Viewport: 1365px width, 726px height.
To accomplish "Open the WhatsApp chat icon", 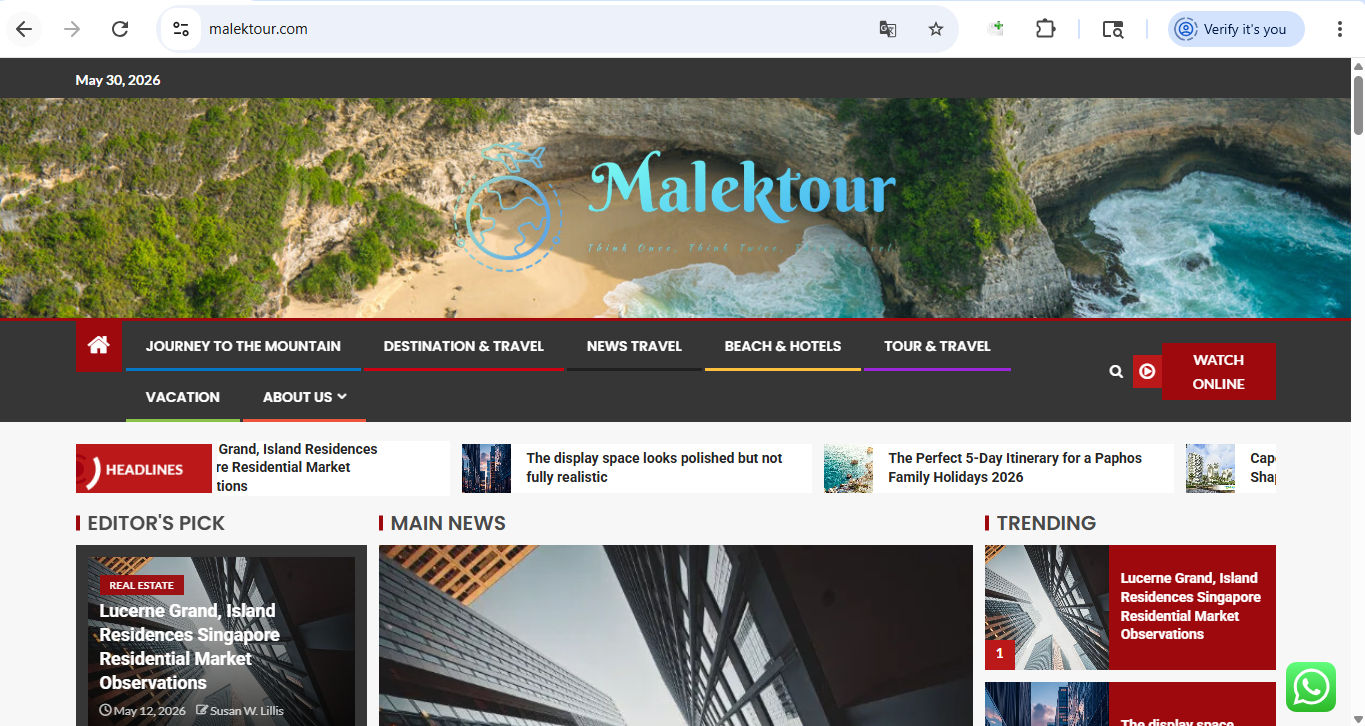I will pos(1311,688).
